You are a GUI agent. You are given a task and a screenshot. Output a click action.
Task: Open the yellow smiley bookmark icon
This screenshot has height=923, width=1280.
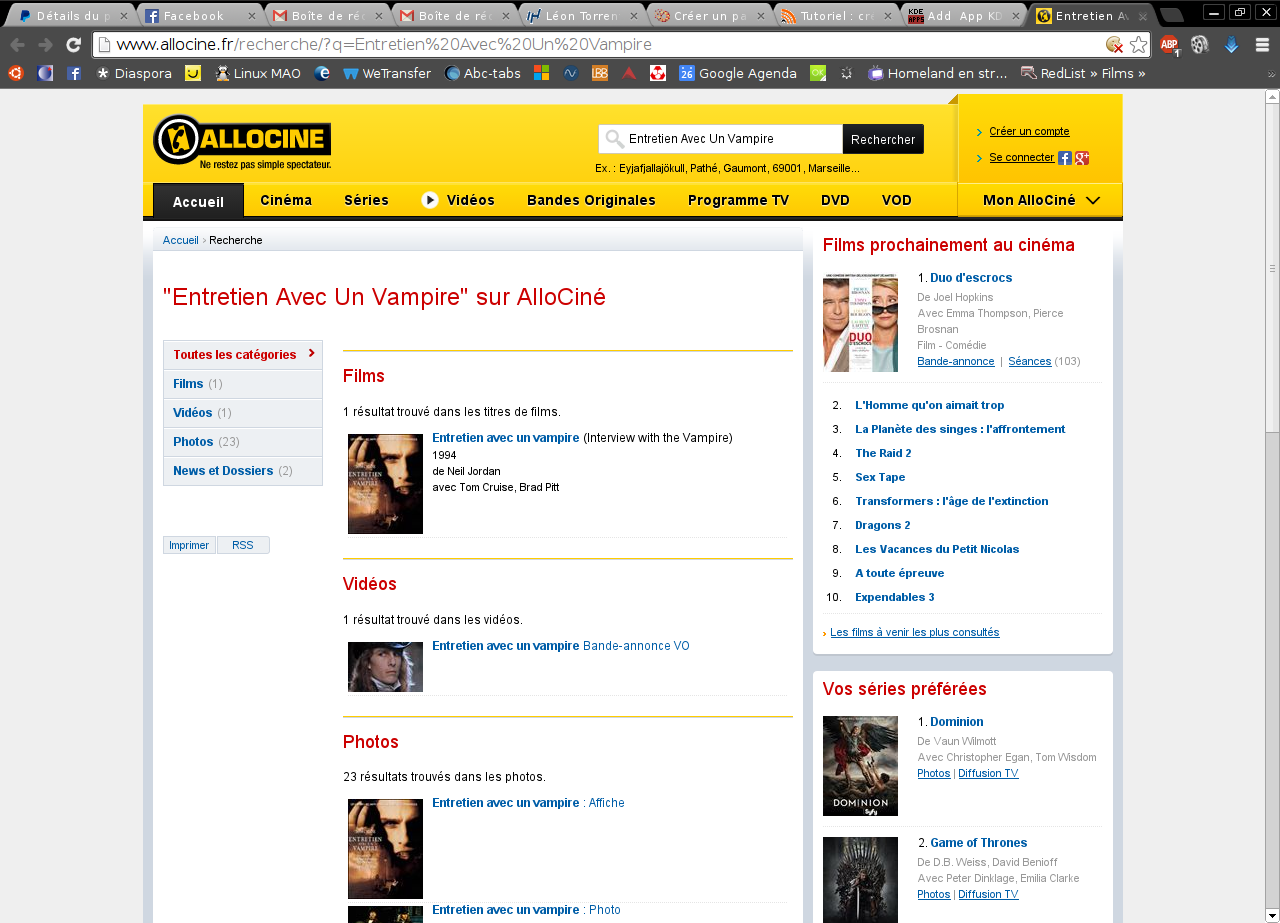[x=193, y=73]
